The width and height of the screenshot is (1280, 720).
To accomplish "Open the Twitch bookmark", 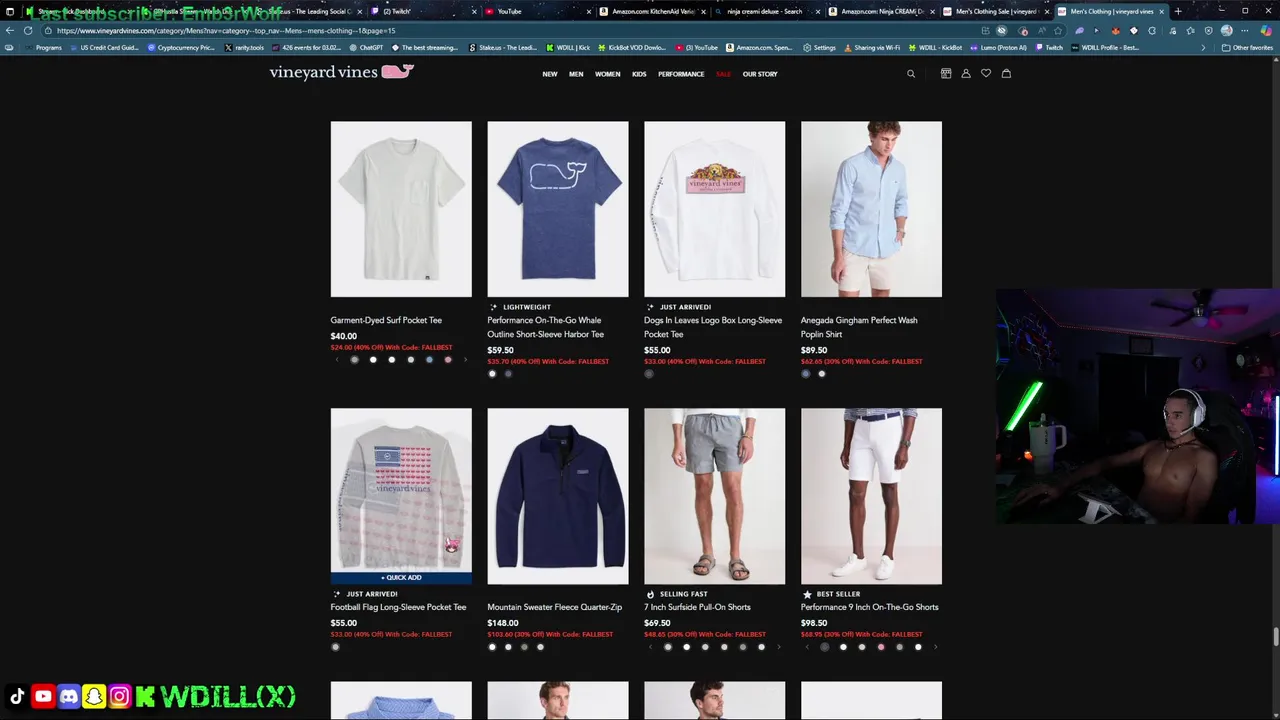I will pyautogui.click(x=1049, y=47).
